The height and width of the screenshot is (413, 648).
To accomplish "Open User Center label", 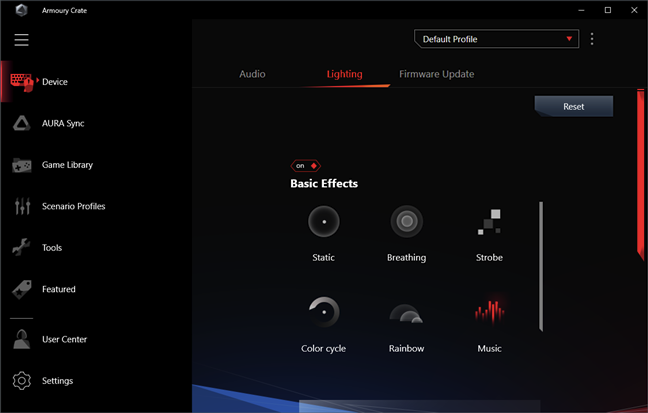I will pos(64,339).
